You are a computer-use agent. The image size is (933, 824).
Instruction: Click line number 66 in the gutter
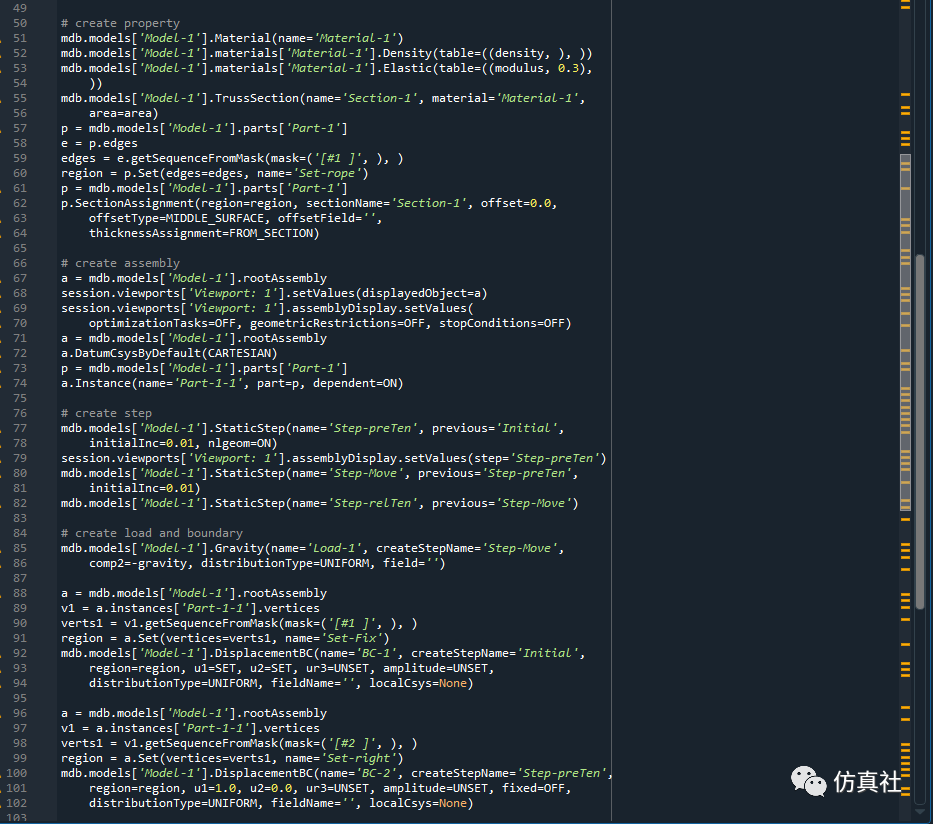point(20,263)
